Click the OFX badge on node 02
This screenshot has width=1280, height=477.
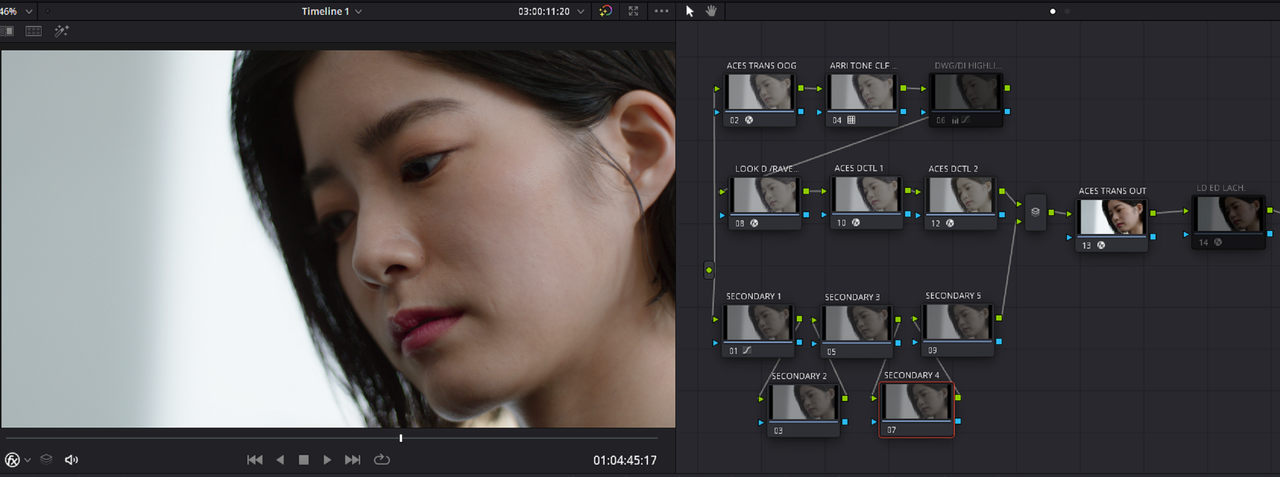pos(749,120)
